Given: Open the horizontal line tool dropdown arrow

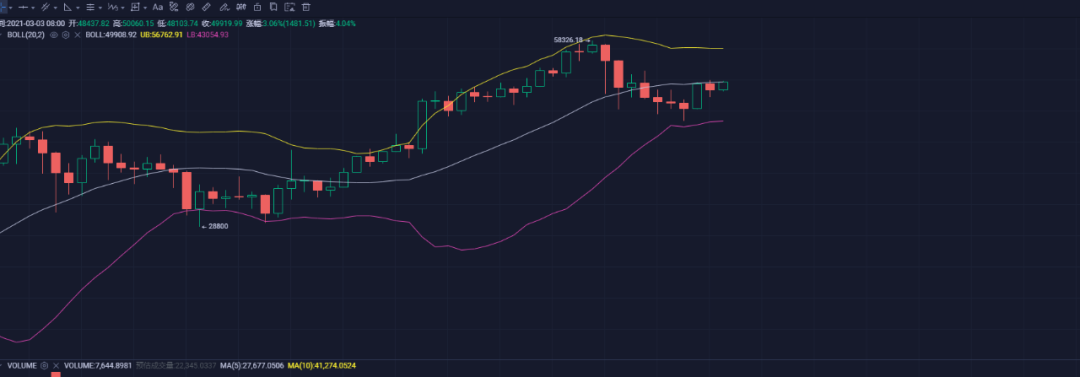Looking at the screenshot, I should point(33,8).
